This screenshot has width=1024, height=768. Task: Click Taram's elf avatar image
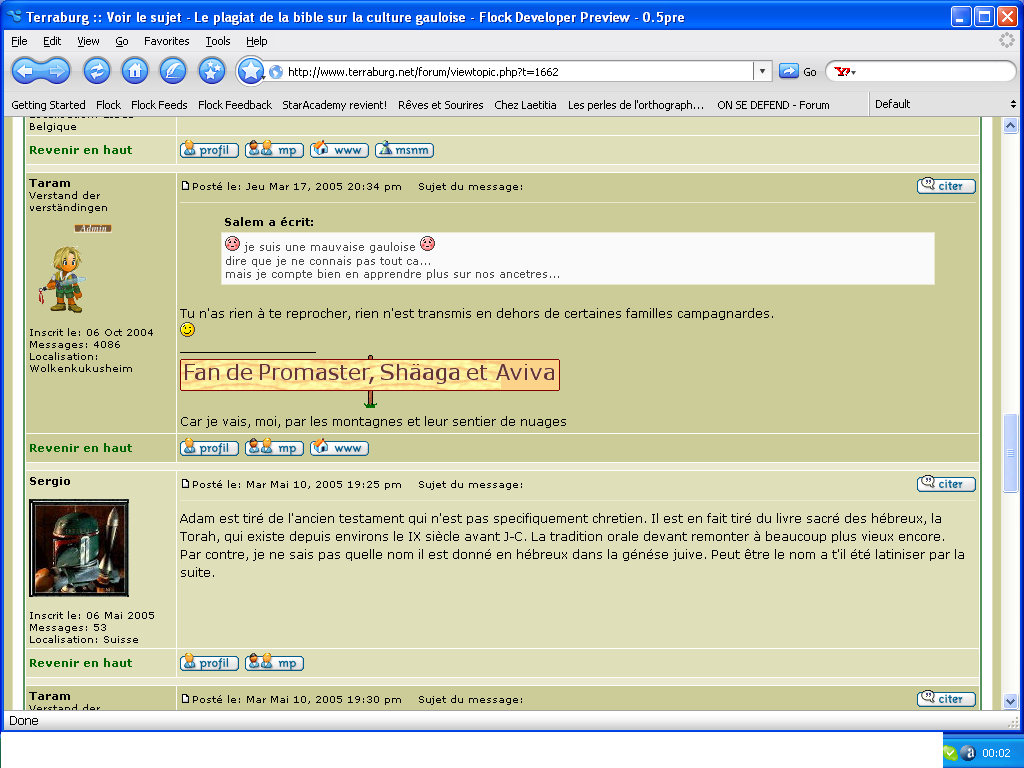pyautogui.click(x=63, y=280)
